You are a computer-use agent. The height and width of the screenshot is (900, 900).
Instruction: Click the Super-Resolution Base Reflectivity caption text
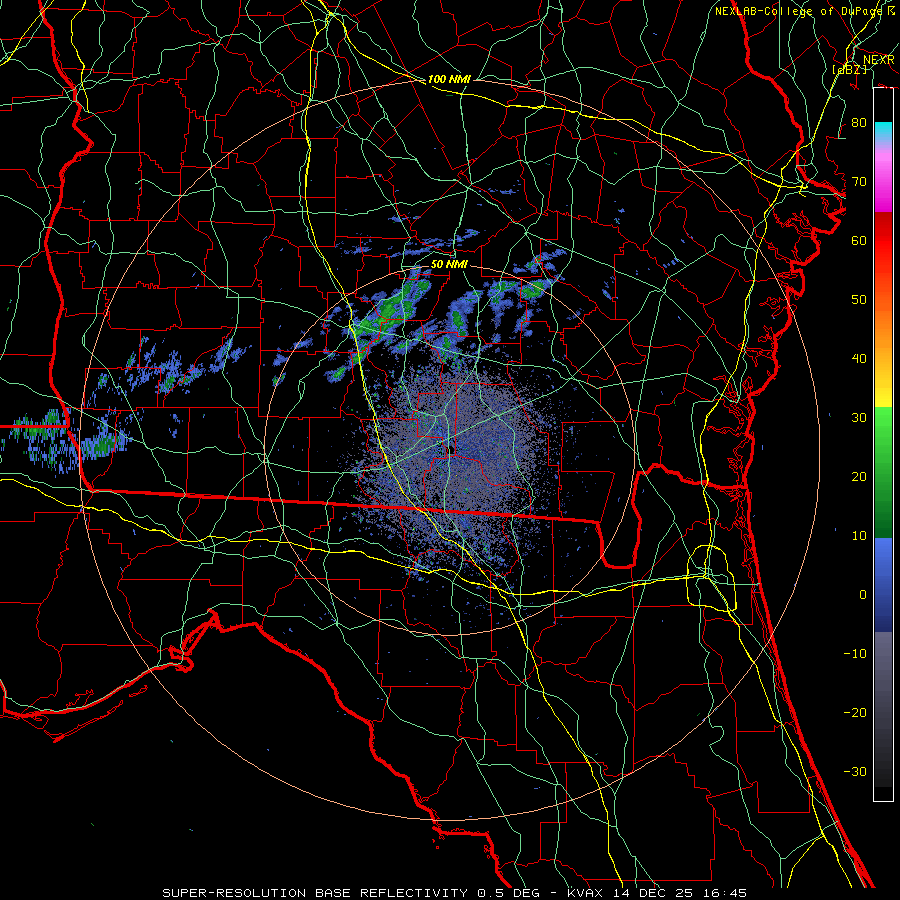[454, 893]
